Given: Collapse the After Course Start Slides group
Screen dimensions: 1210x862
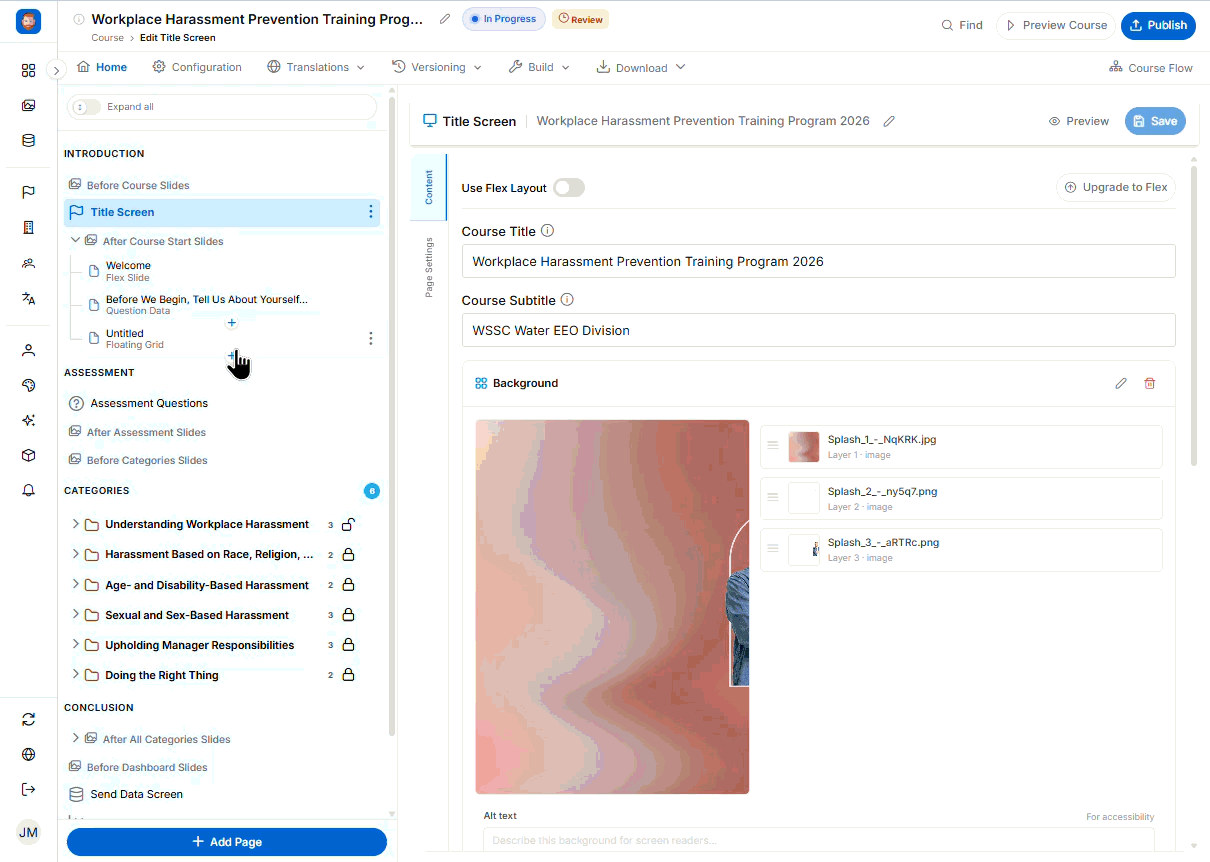Looking at the screenshot, I should (75, 240).
